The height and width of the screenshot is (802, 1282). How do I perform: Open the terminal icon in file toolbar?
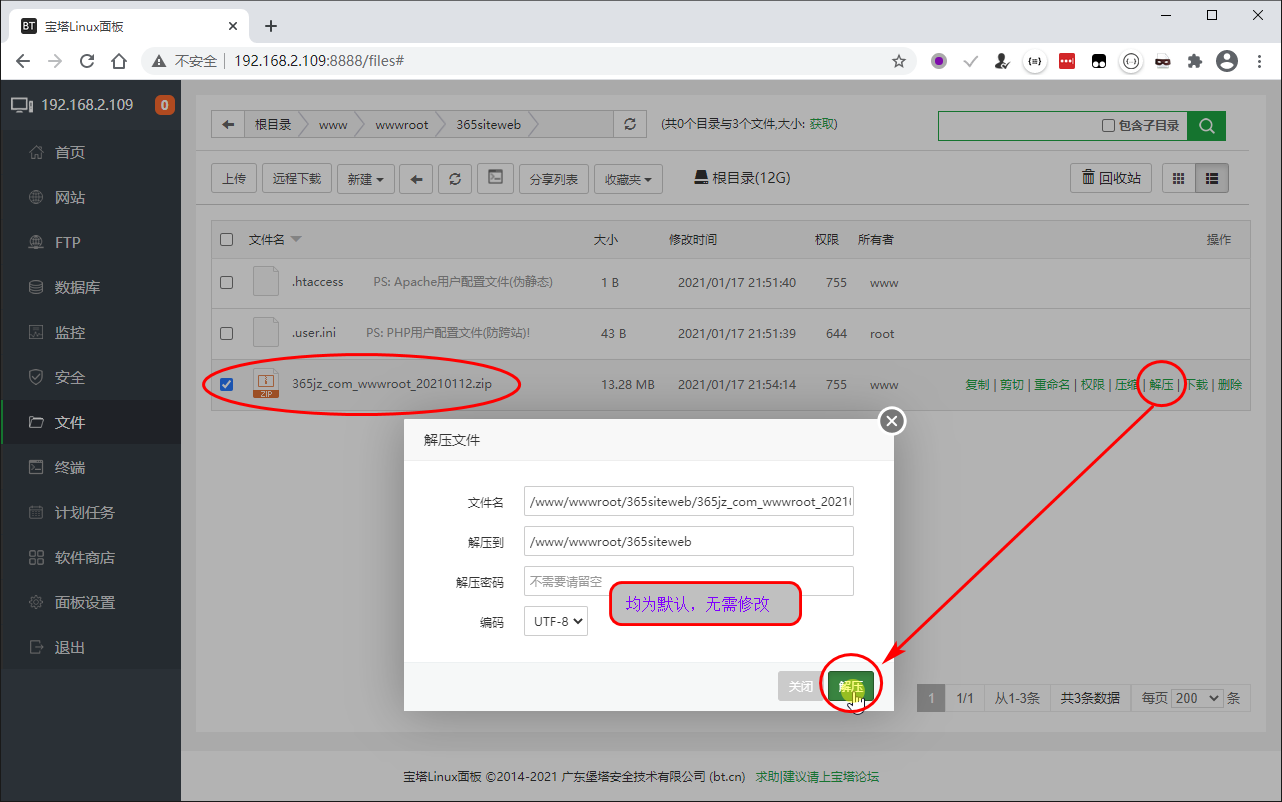pyautogui.click(x=495, y=179)
